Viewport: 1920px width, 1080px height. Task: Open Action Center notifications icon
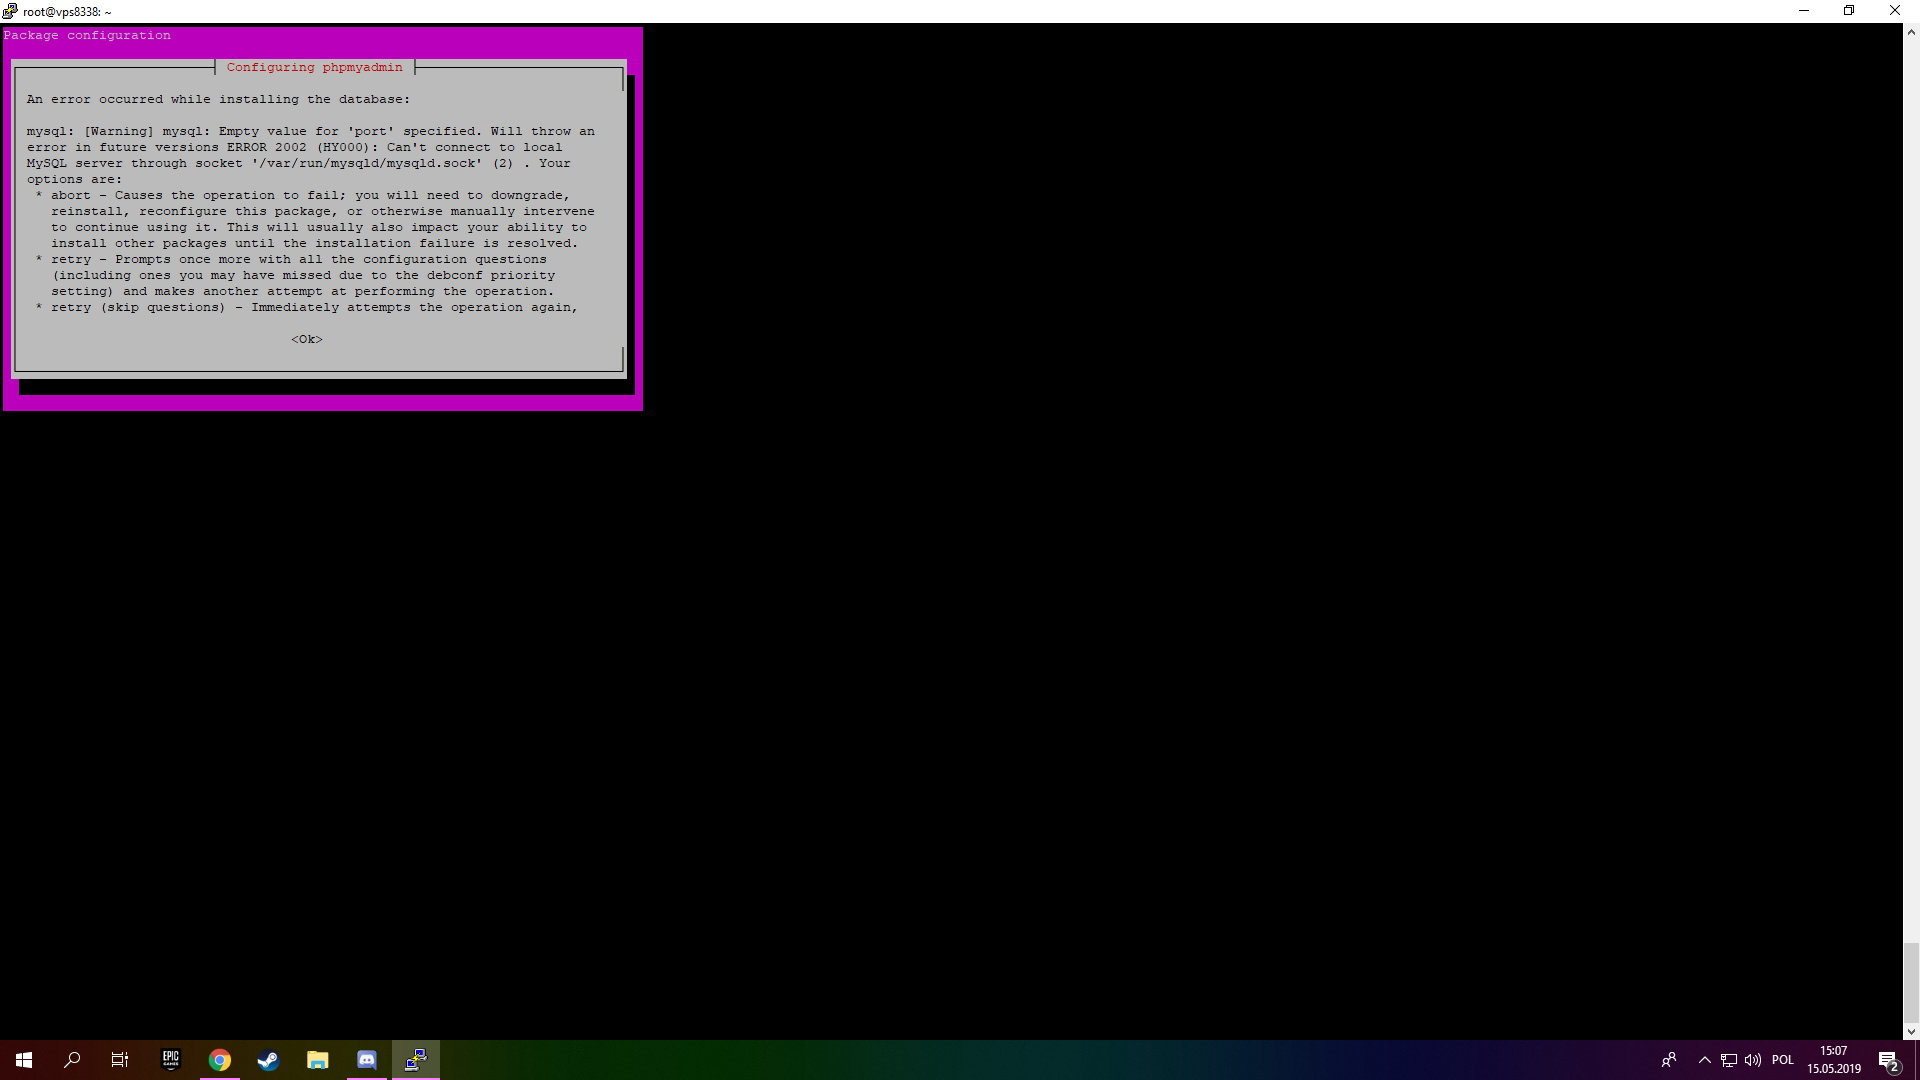click(x=1888, y=1060)
